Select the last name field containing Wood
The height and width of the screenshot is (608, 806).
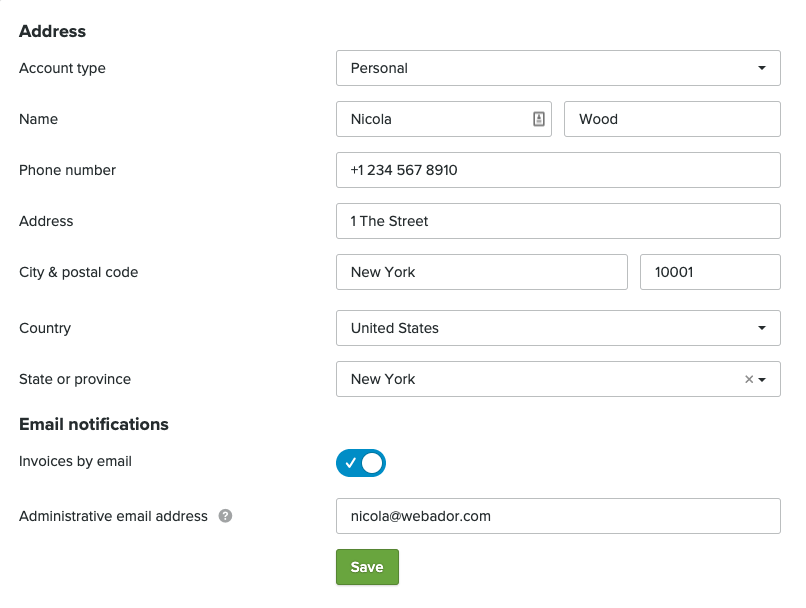click(671, 119)
